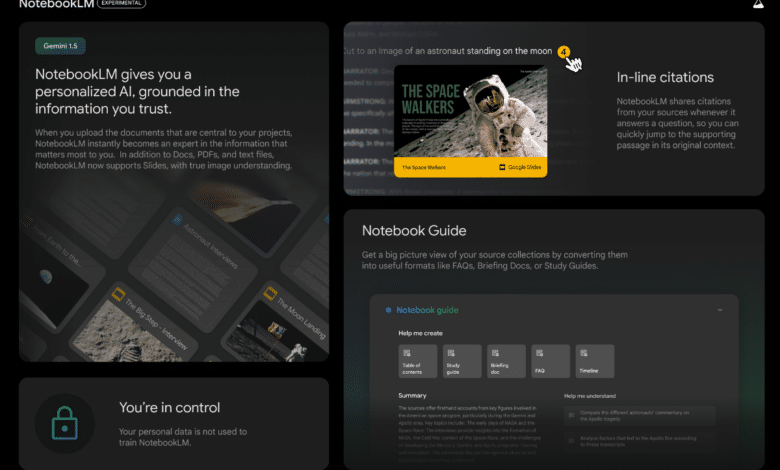The height and width of the screenshot is (470, 780).
Task: Generate a Study guide
Action: (461, 360)
